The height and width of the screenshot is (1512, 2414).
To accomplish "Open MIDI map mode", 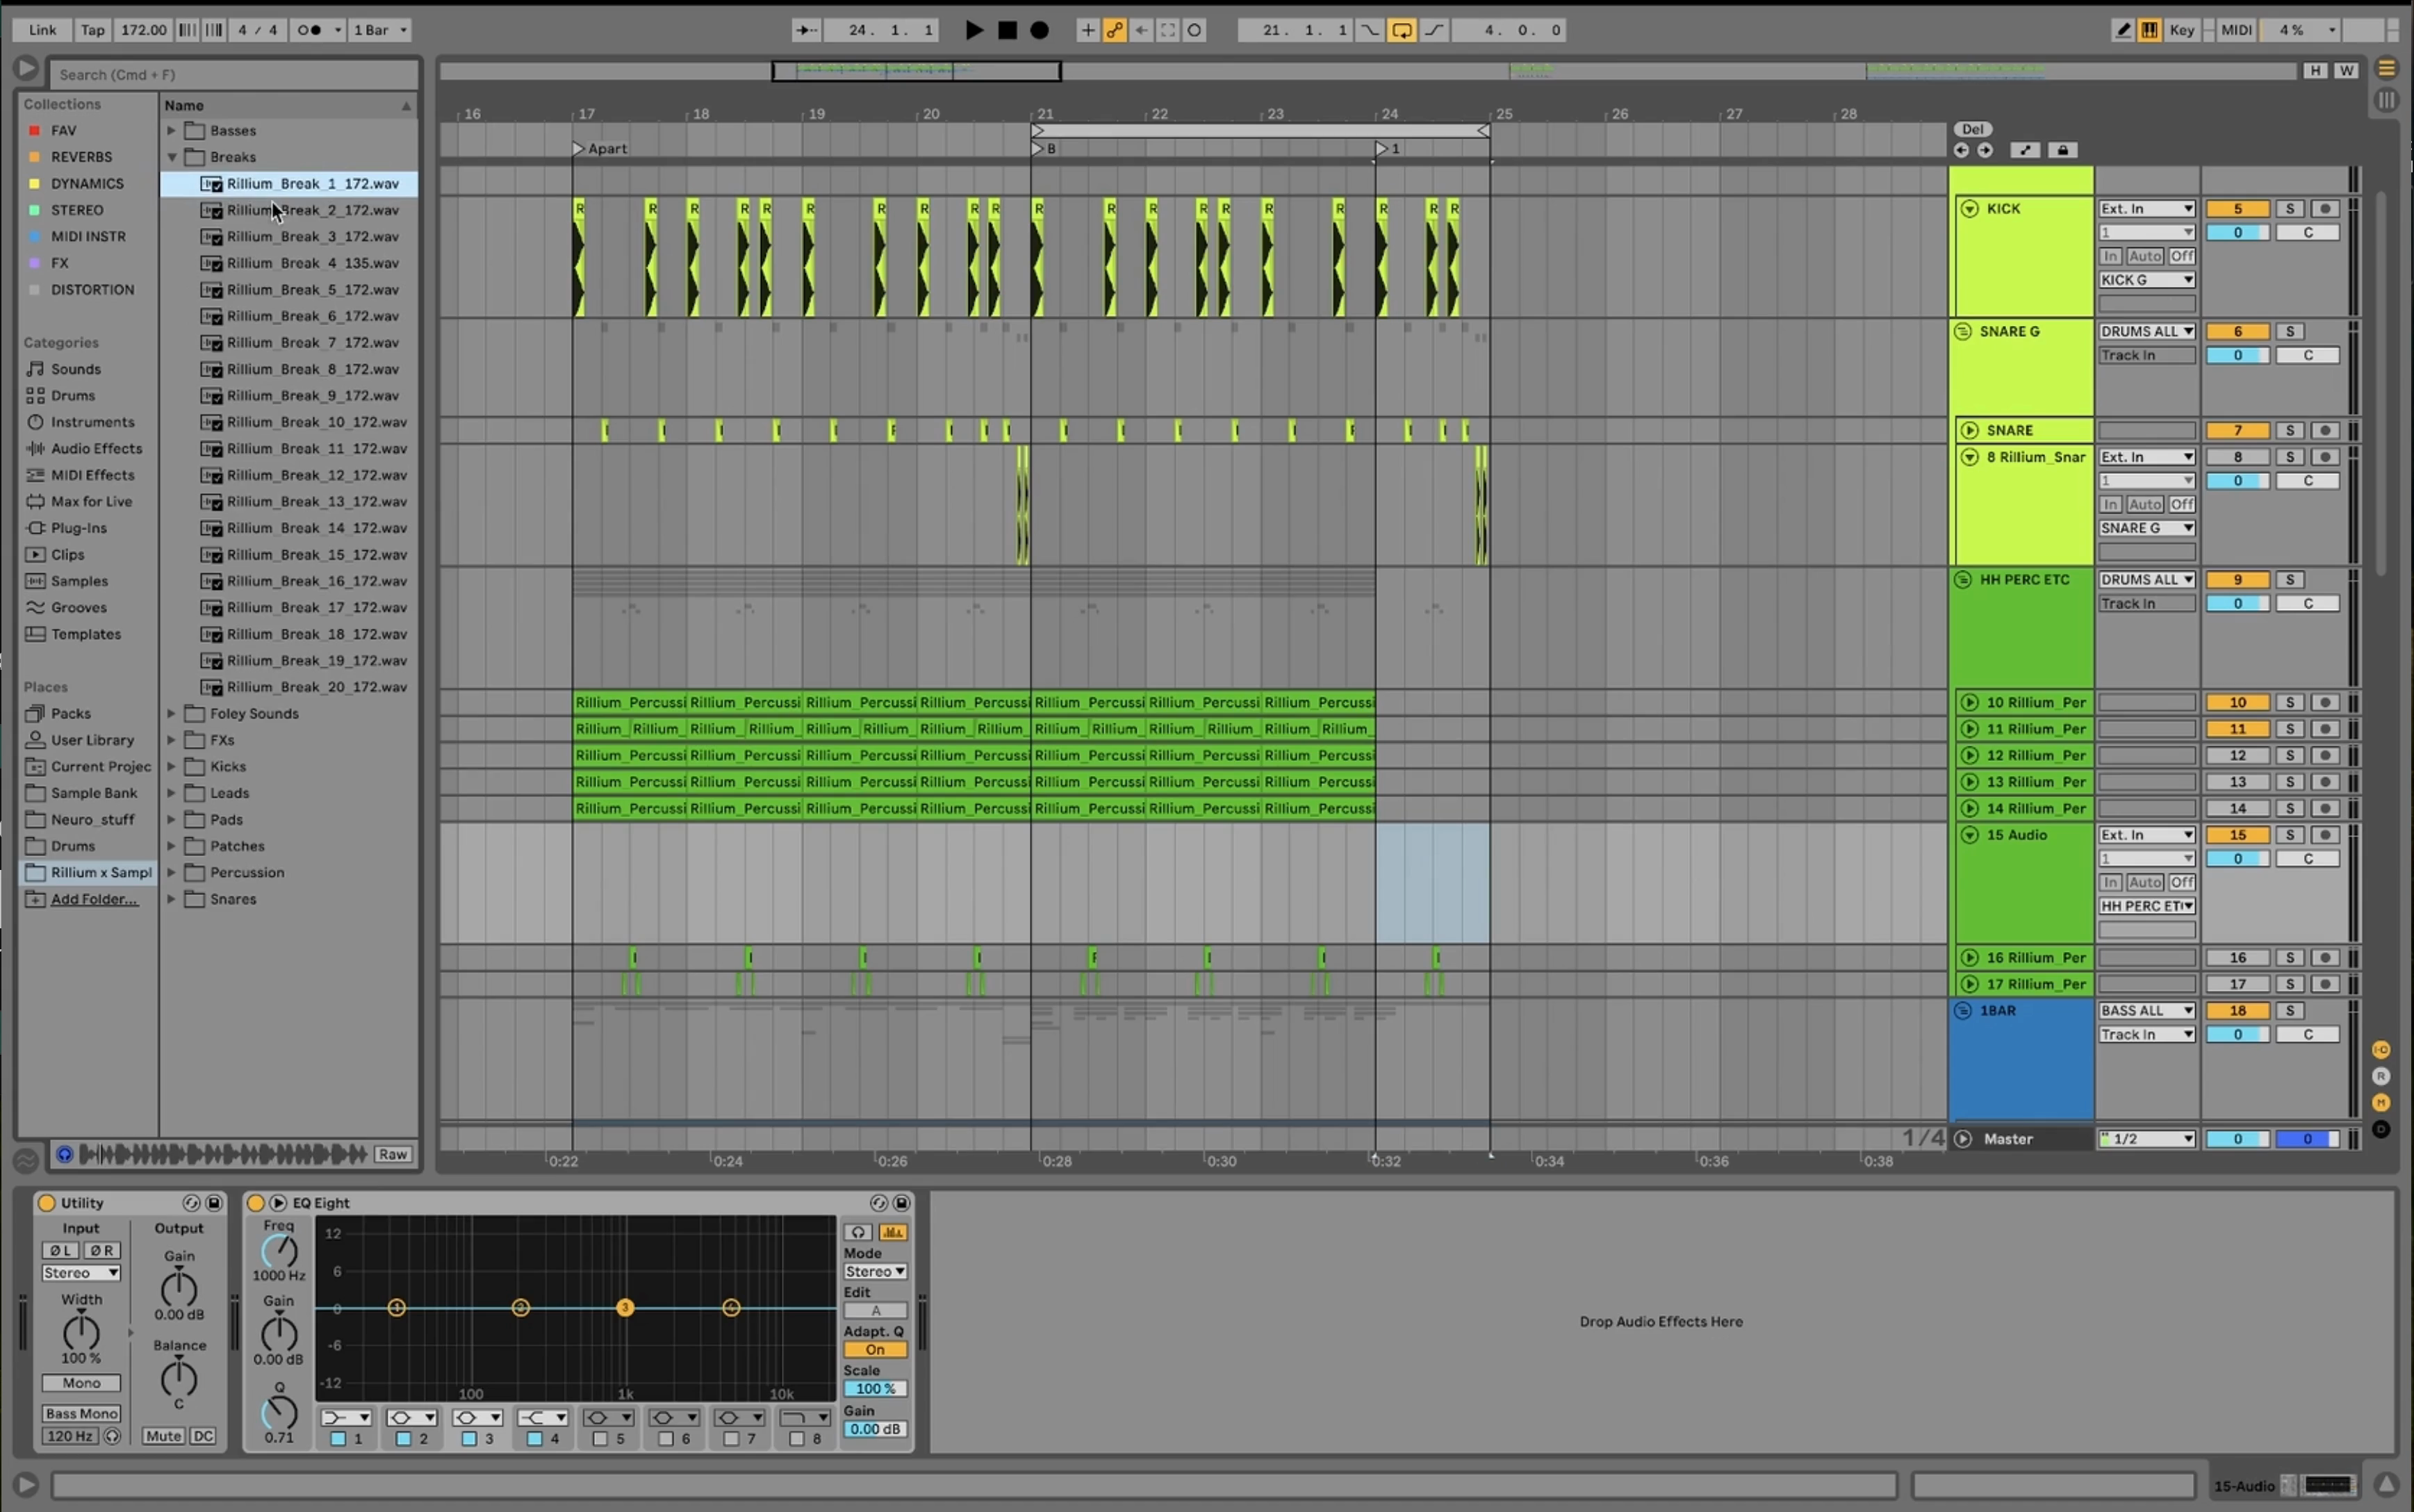I will pyautogui.click(x=2236, y=30).
